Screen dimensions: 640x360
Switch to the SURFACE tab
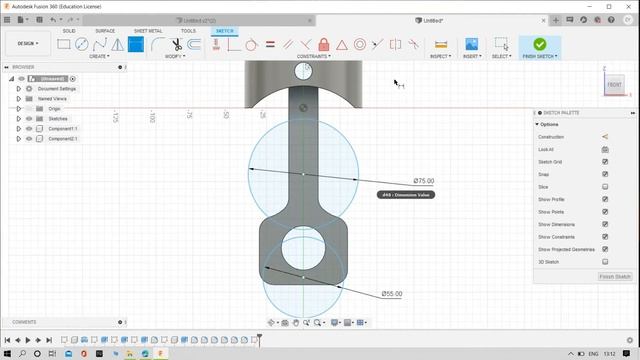(x=105, y=31)
